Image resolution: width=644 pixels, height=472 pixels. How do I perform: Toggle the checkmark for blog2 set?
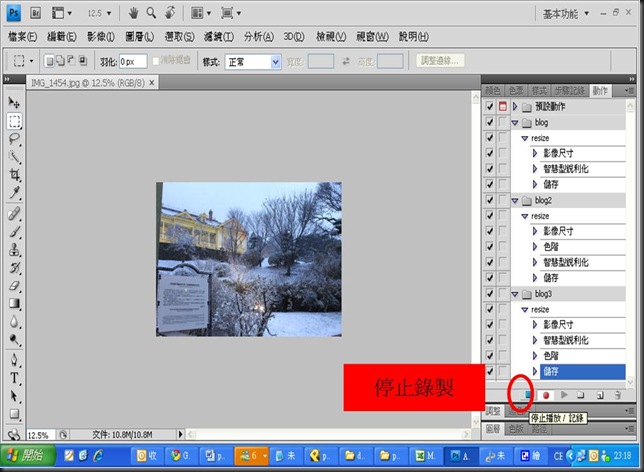pos(490,200)
